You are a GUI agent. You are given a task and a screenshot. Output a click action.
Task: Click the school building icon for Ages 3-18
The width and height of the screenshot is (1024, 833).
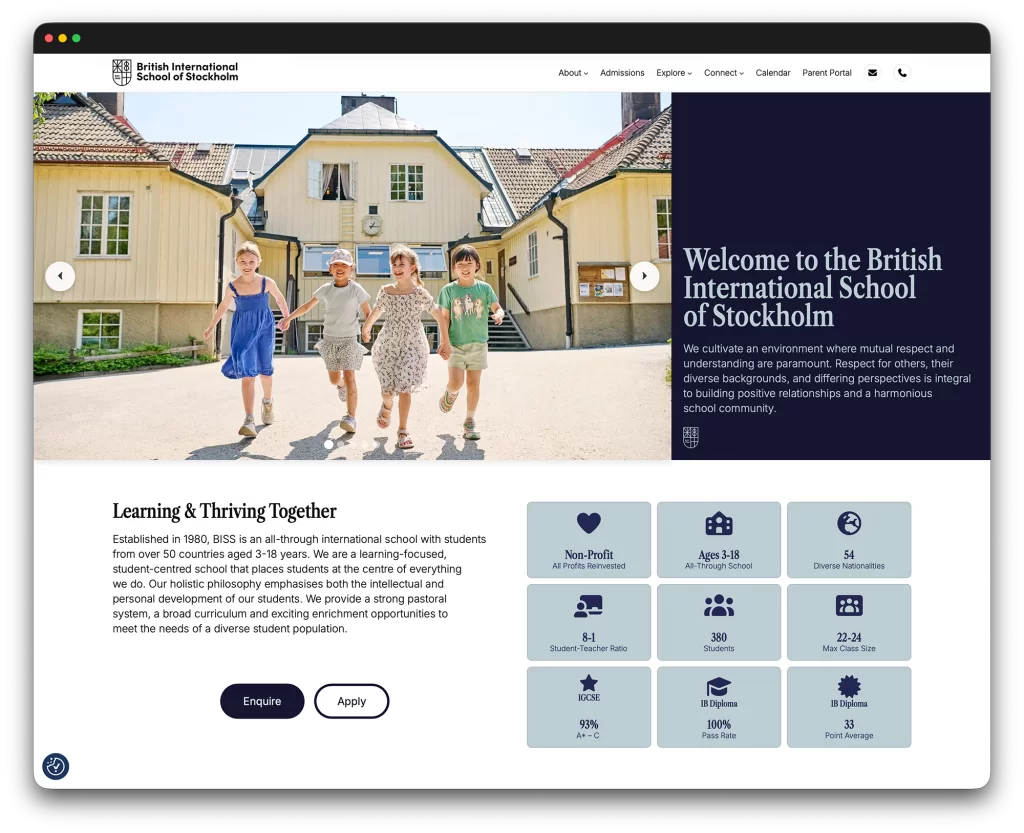[x=719, y=523]
